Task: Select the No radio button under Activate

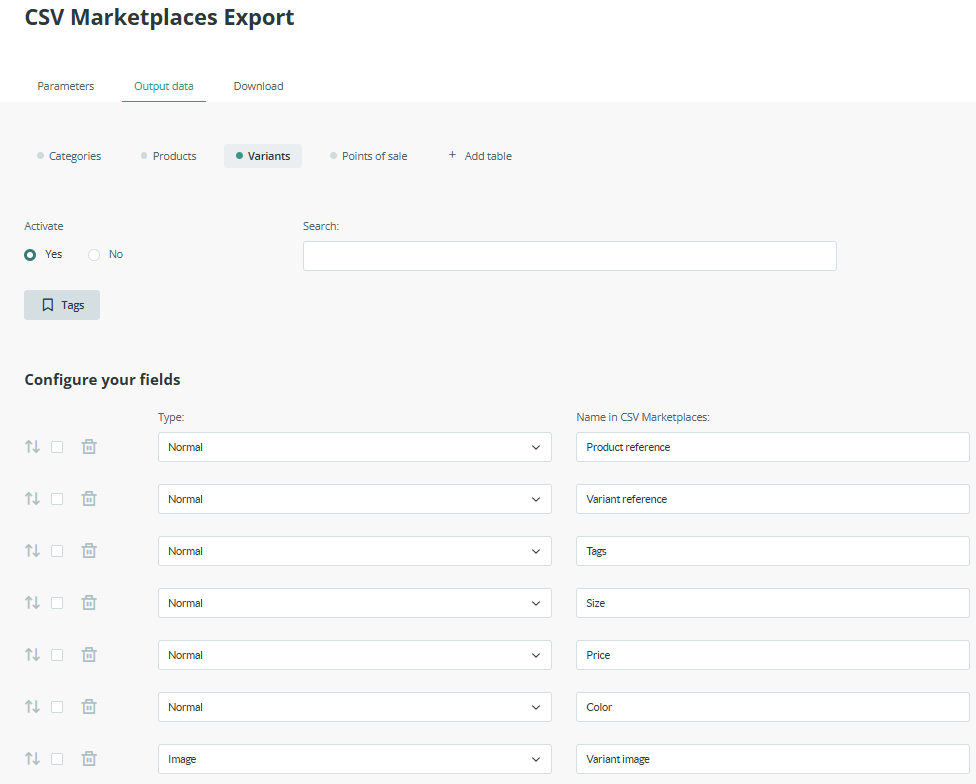Action: 95,255
